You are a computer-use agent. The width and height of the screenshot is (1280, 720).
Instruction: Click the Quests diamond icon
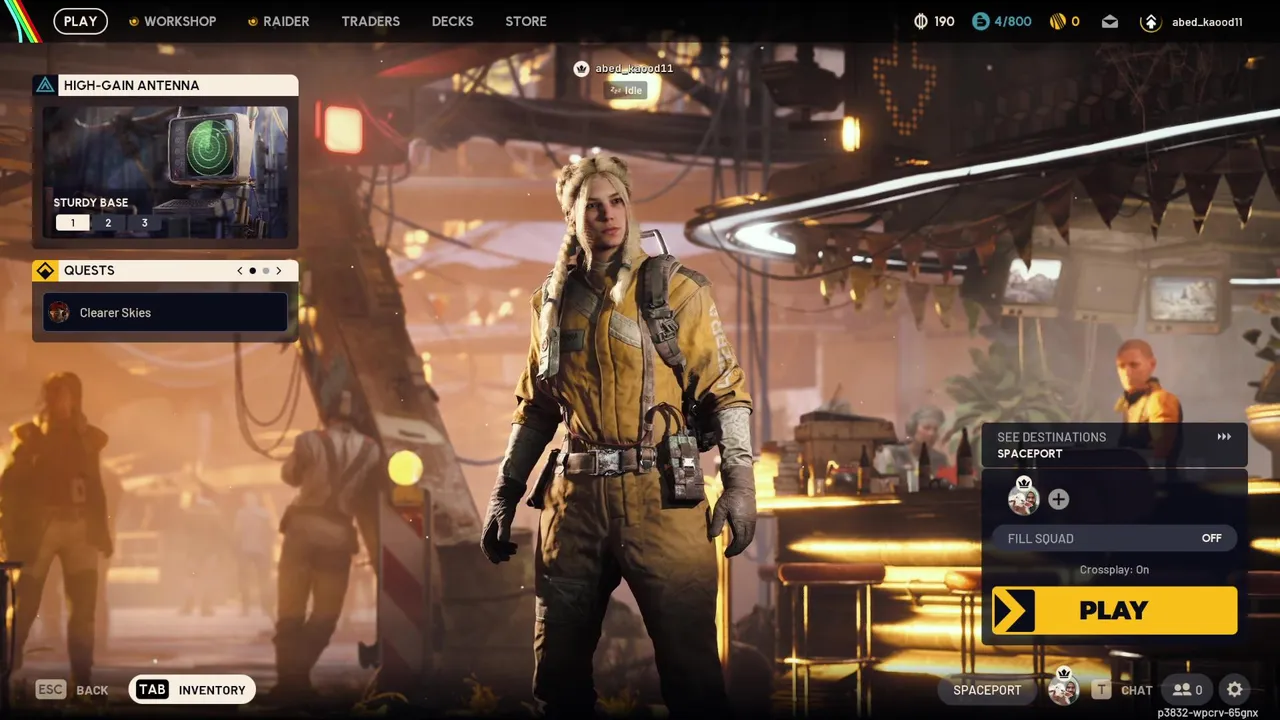coord(45,271)
